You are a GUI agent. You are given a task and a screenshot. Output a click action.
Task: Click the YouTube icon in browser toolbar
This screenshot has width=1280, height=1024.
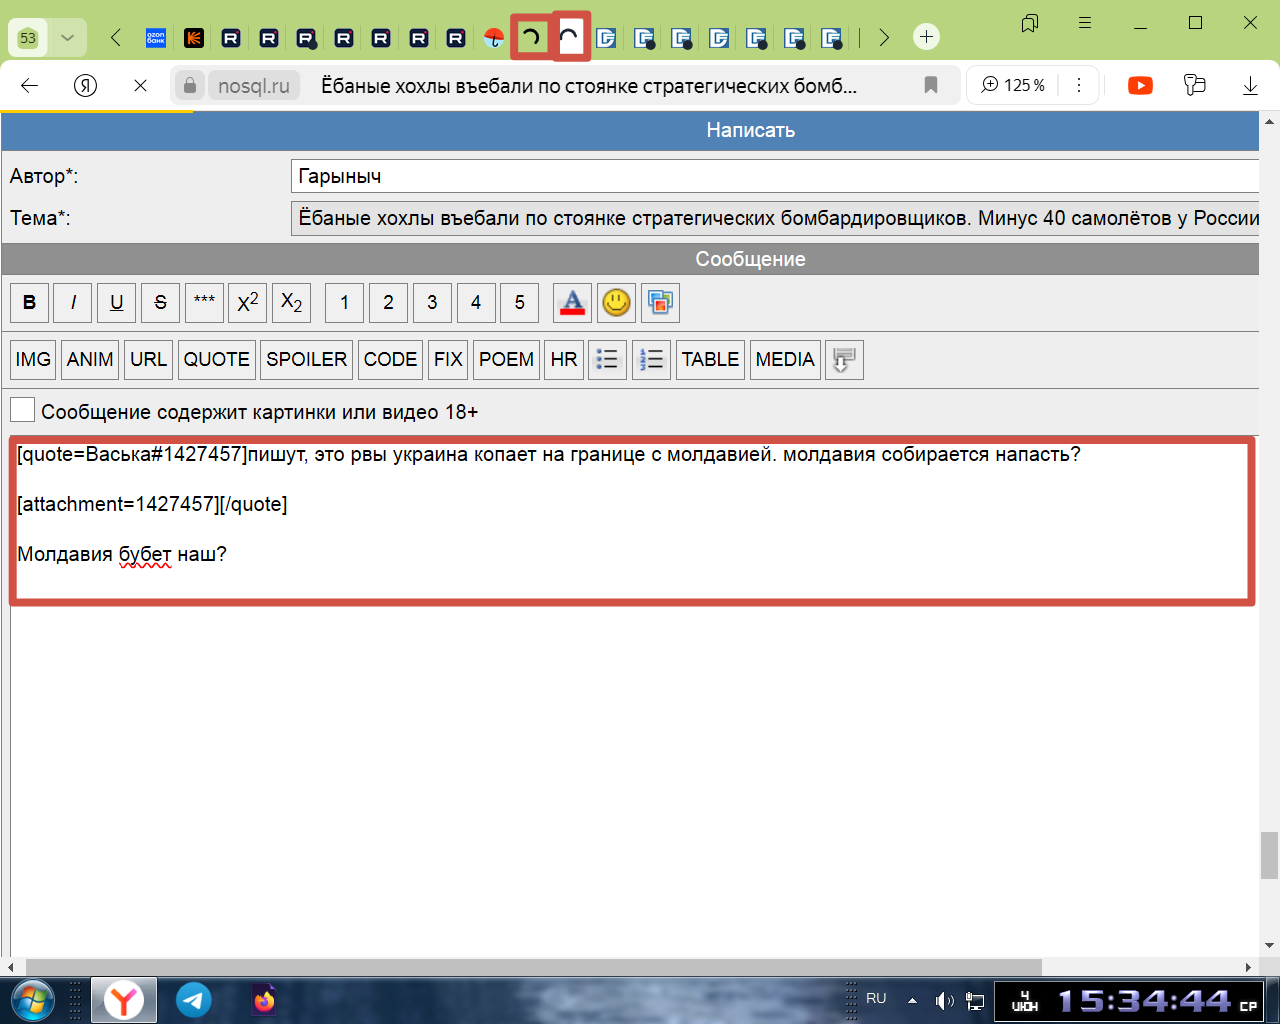point(1140,86)
